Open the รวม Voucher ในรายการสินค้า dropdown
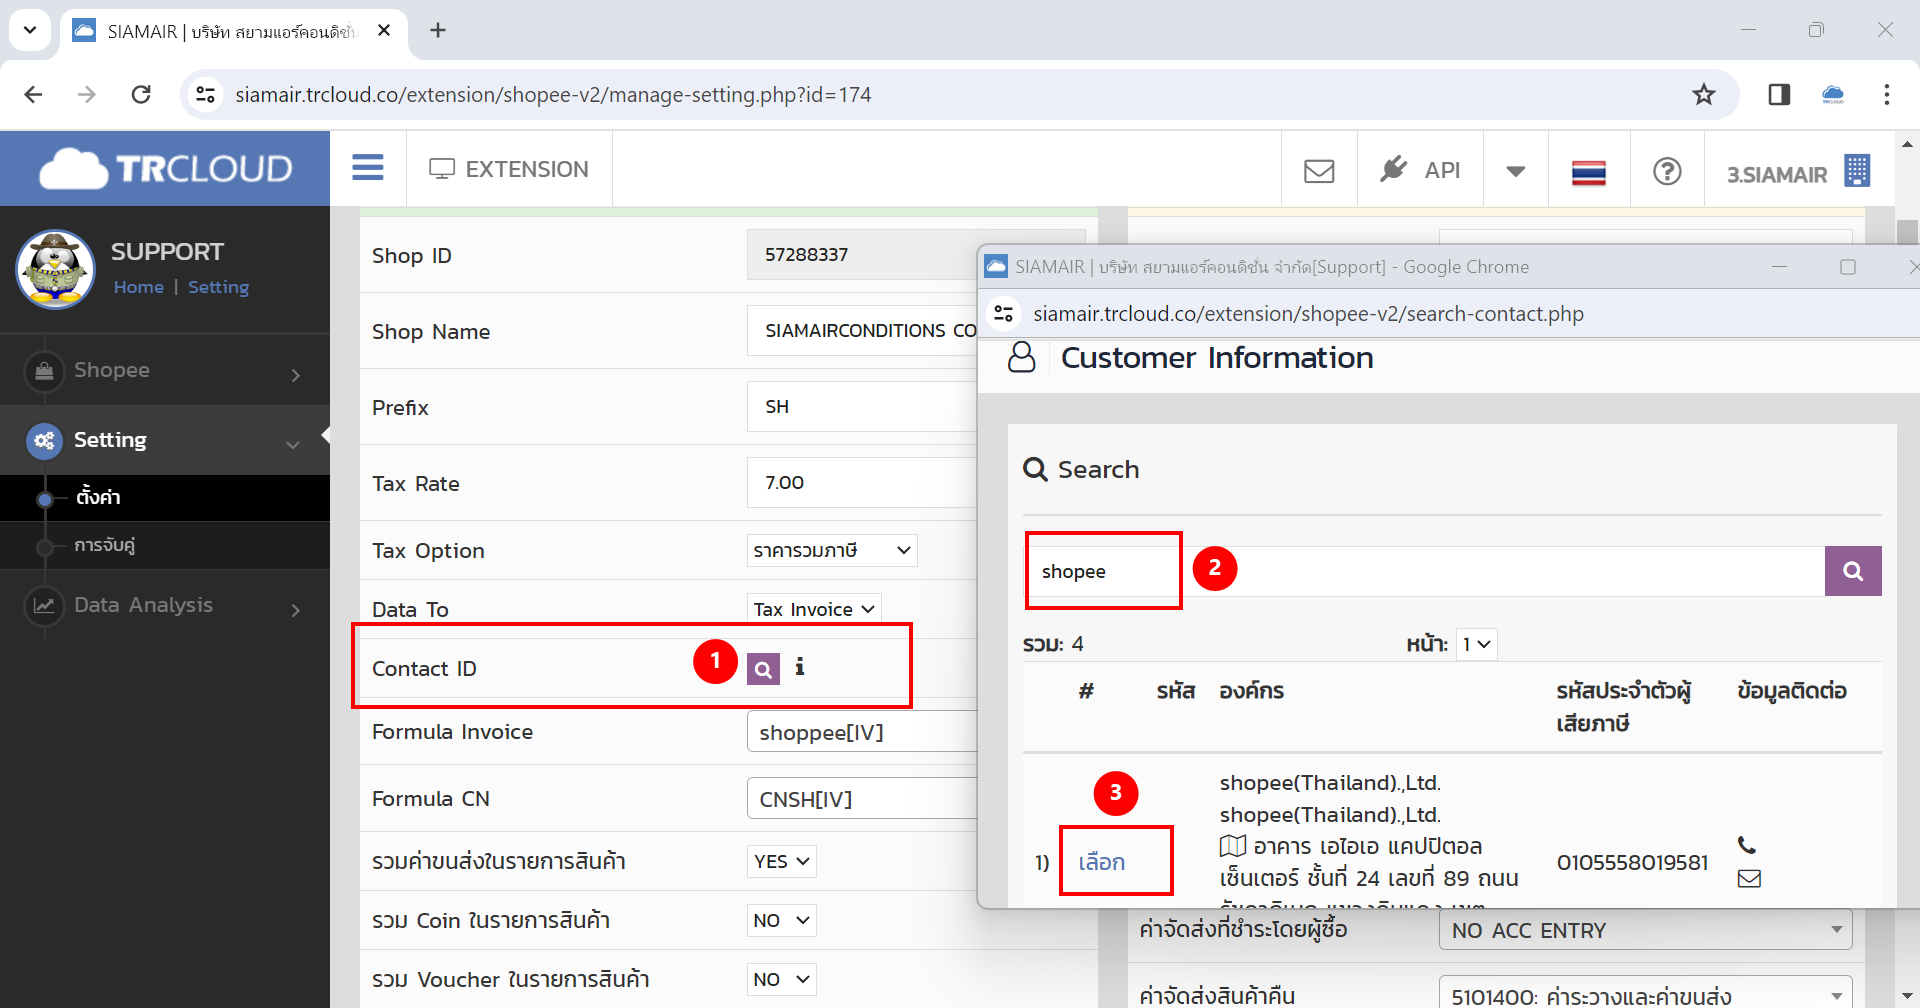Image resolution: width=1920 pixels, height=1008 pixels. pyautogui.click(x=782, y=979)
